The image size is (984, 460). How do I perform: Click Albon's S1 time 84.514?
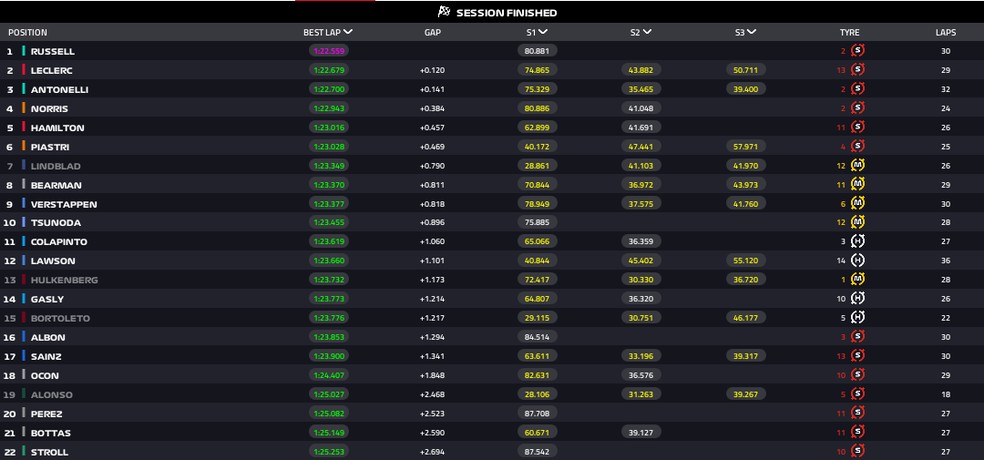pyautogui.click(x=537, y=337)
